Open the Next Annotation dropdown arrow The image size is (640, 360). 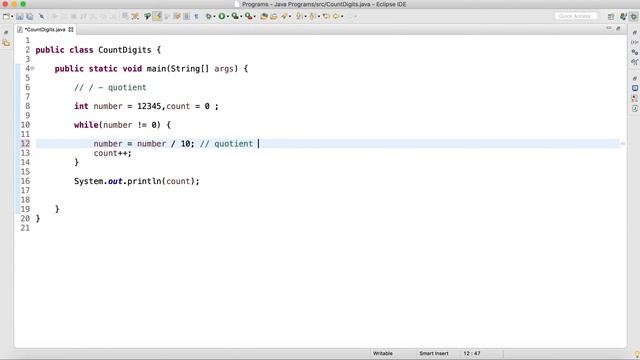(x=305, y=16)
